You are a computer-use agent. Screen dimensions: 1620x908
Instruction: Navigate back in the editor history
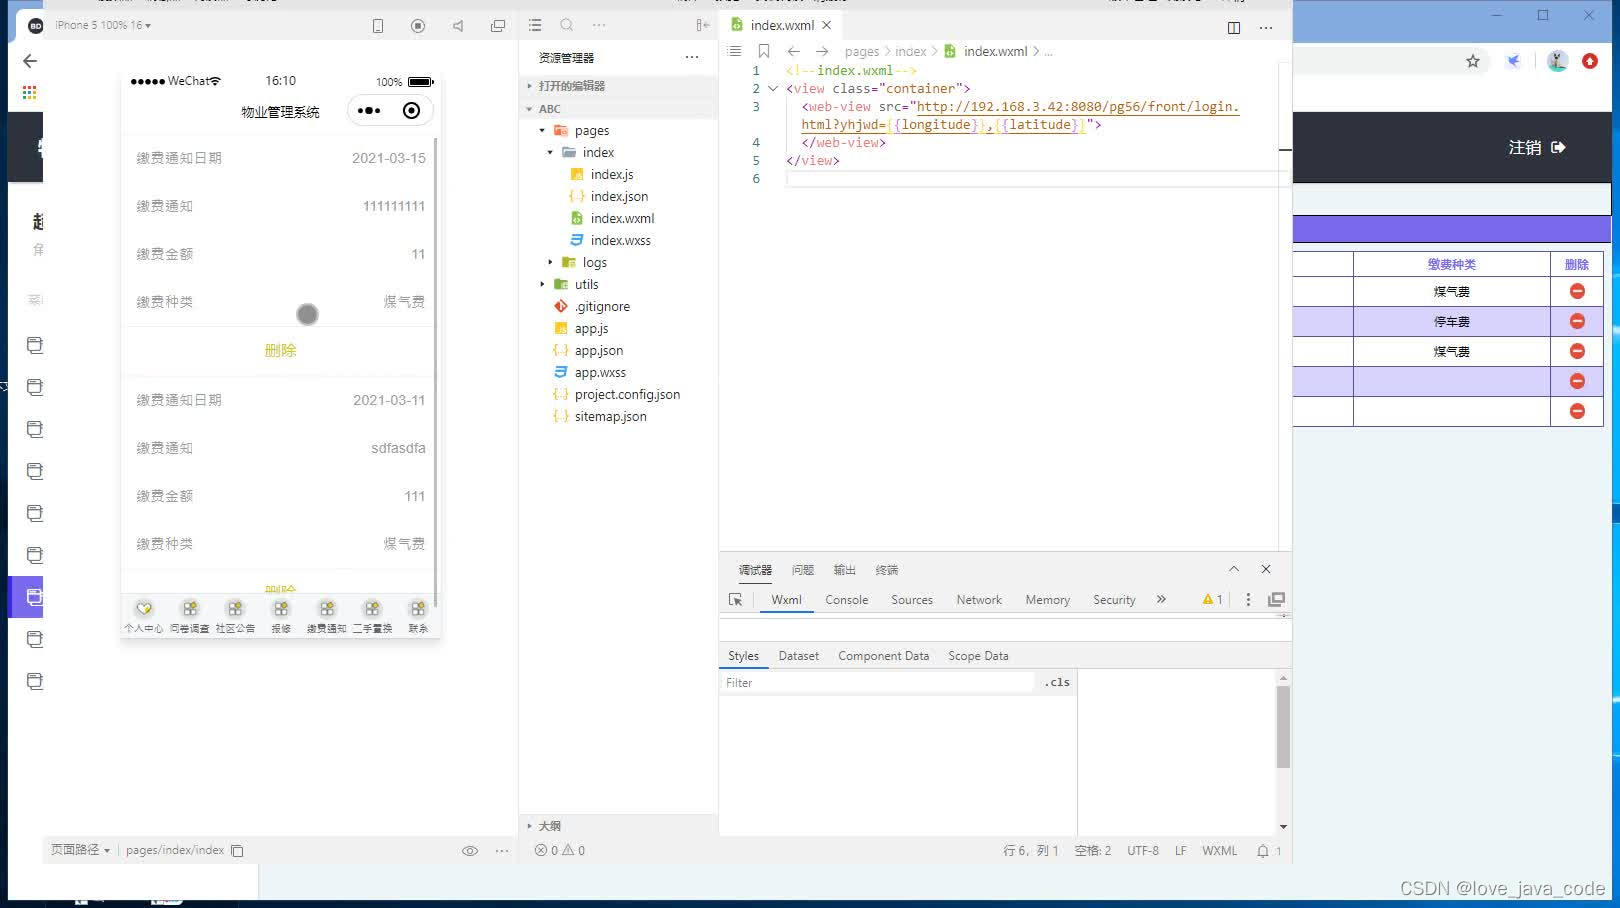click(x=793, y=51)
